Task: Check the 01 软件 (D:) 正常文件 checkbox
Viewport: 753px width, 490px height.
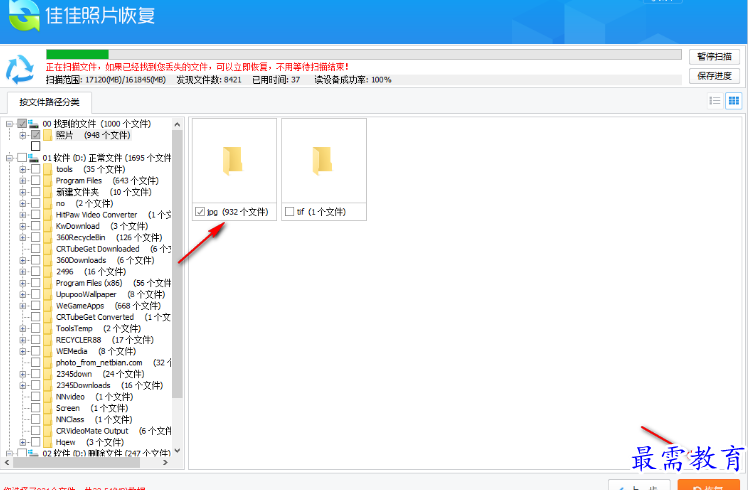Action: click(22, 158)
